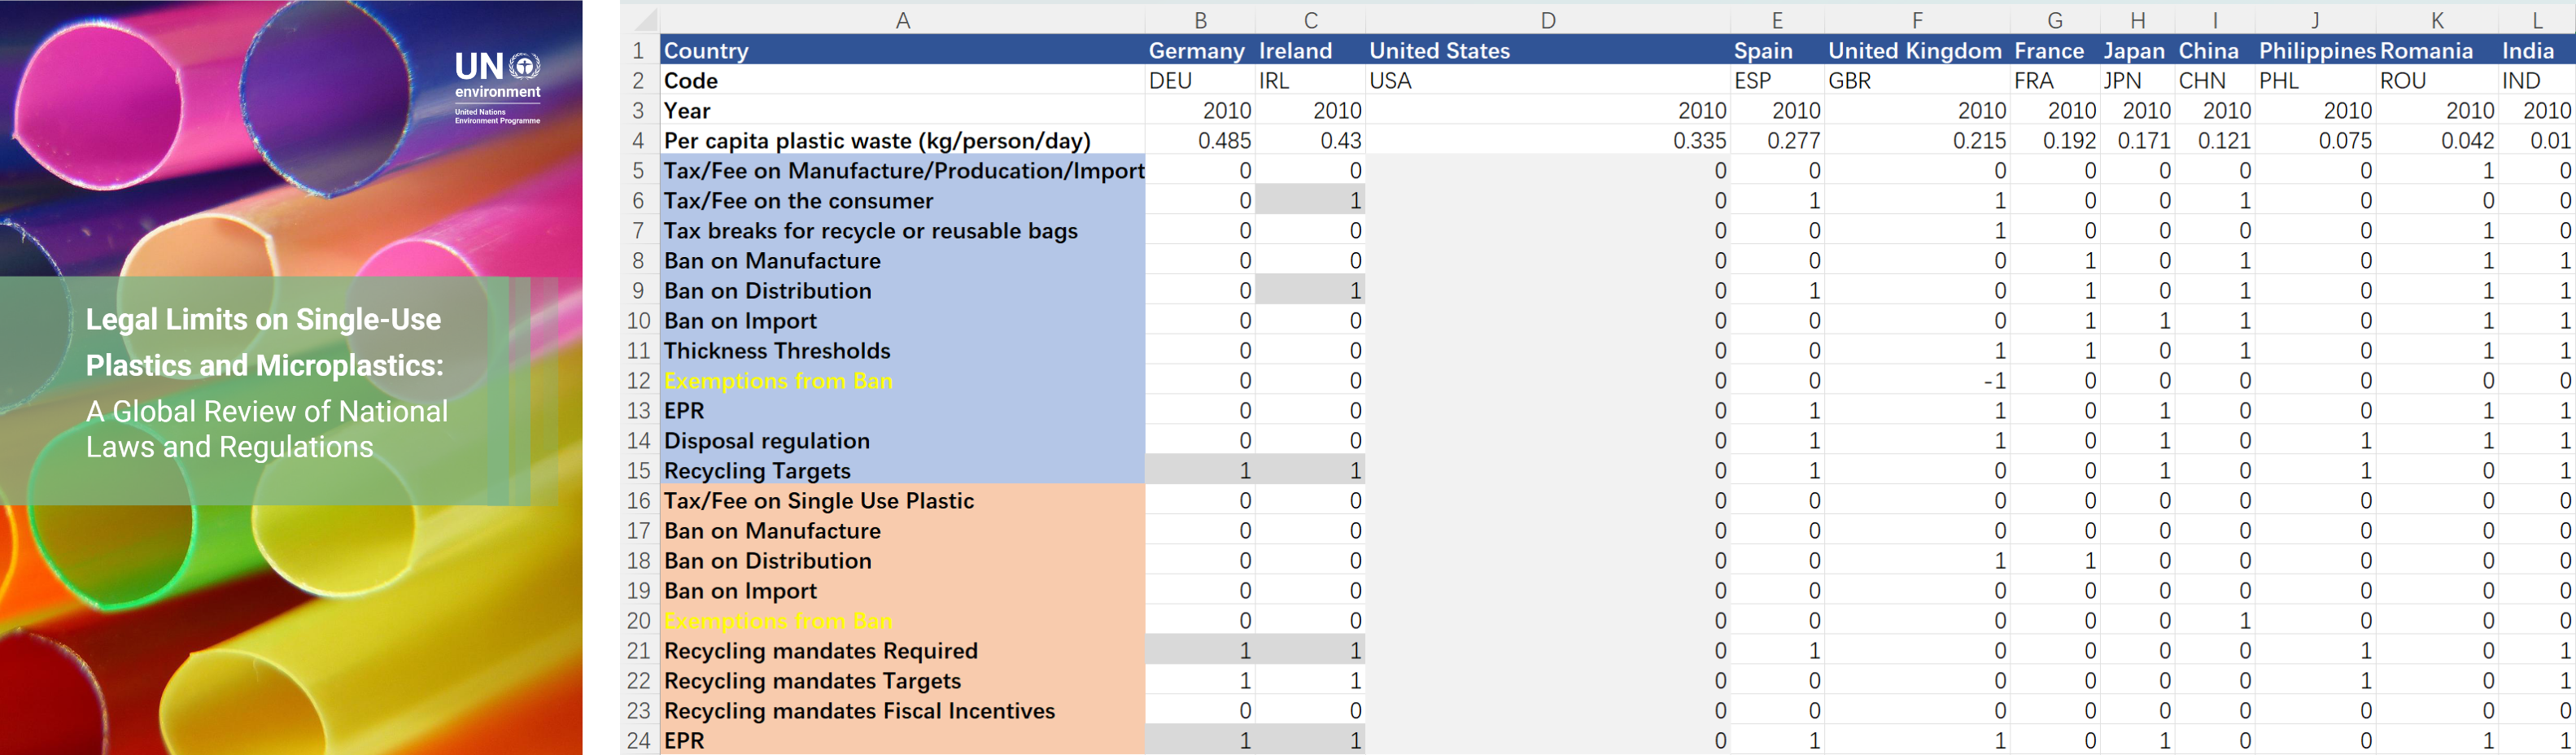Select the "Romania" header cell

2436,51
